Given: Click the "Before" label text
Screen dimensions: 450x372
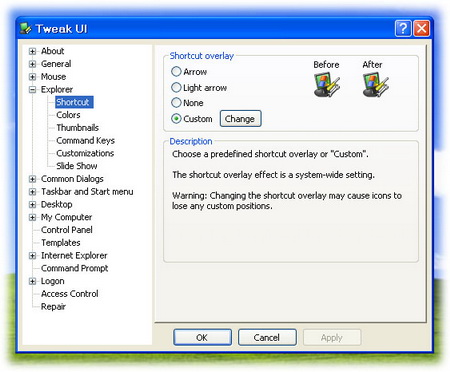Looking at the screenshot, I should pyautogui.click(x=326, y=65).
